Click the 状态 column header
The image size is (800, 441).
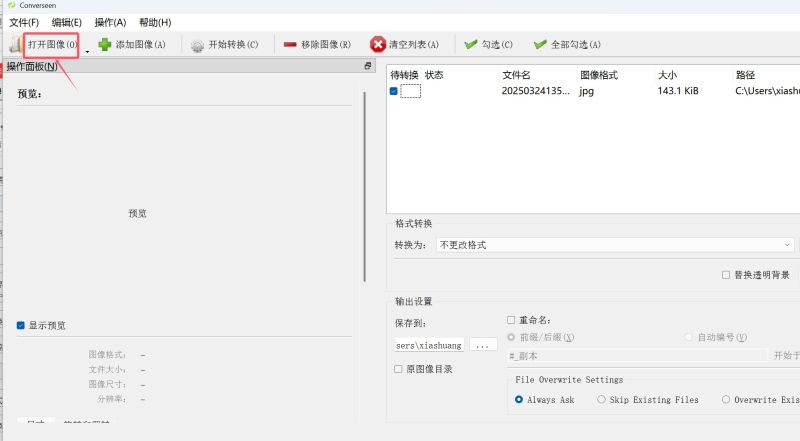[434, 75]
